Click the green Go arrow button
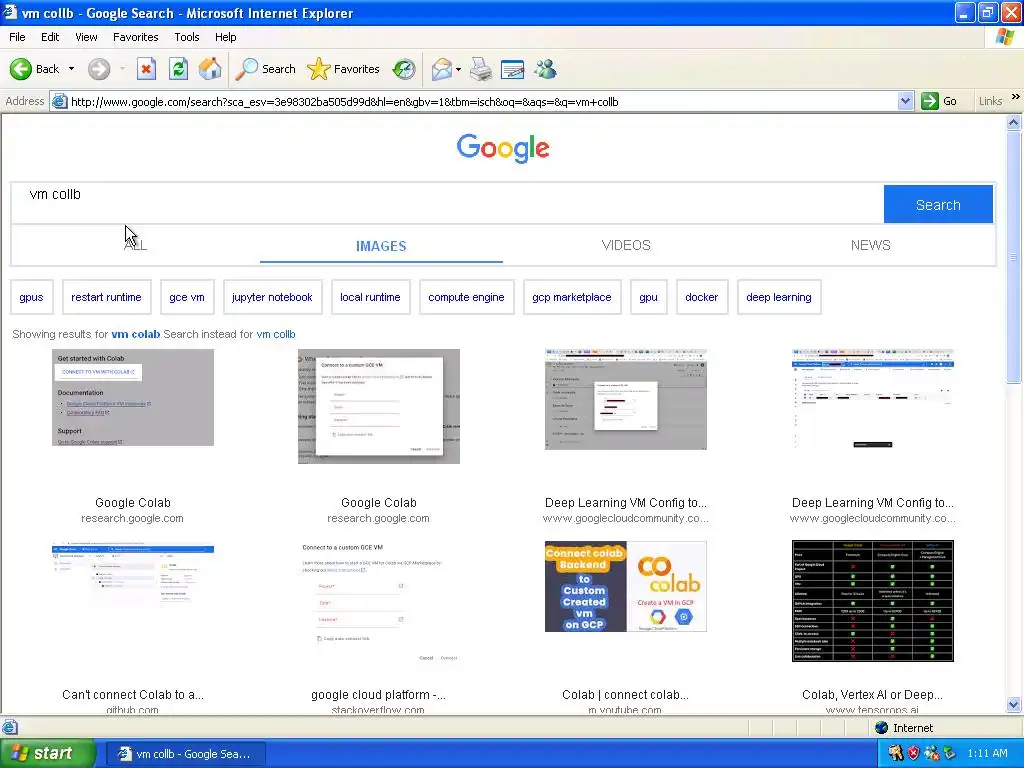The width and height of the screenshot is (1024, 768). pyautogui.click(x=929, y=101)
